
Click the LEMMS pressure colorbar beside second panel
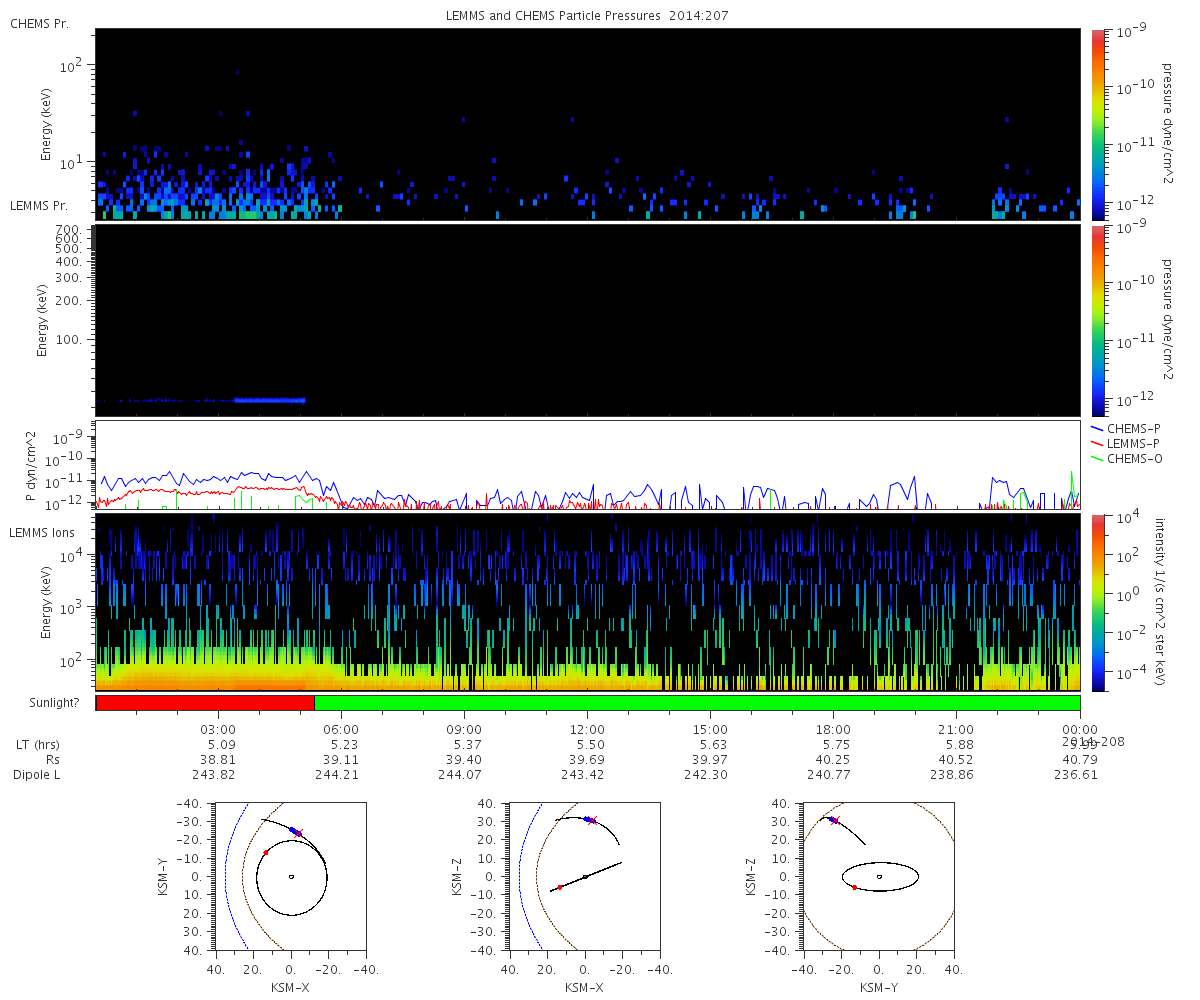pyautogui.click(x=1099, y=319)
